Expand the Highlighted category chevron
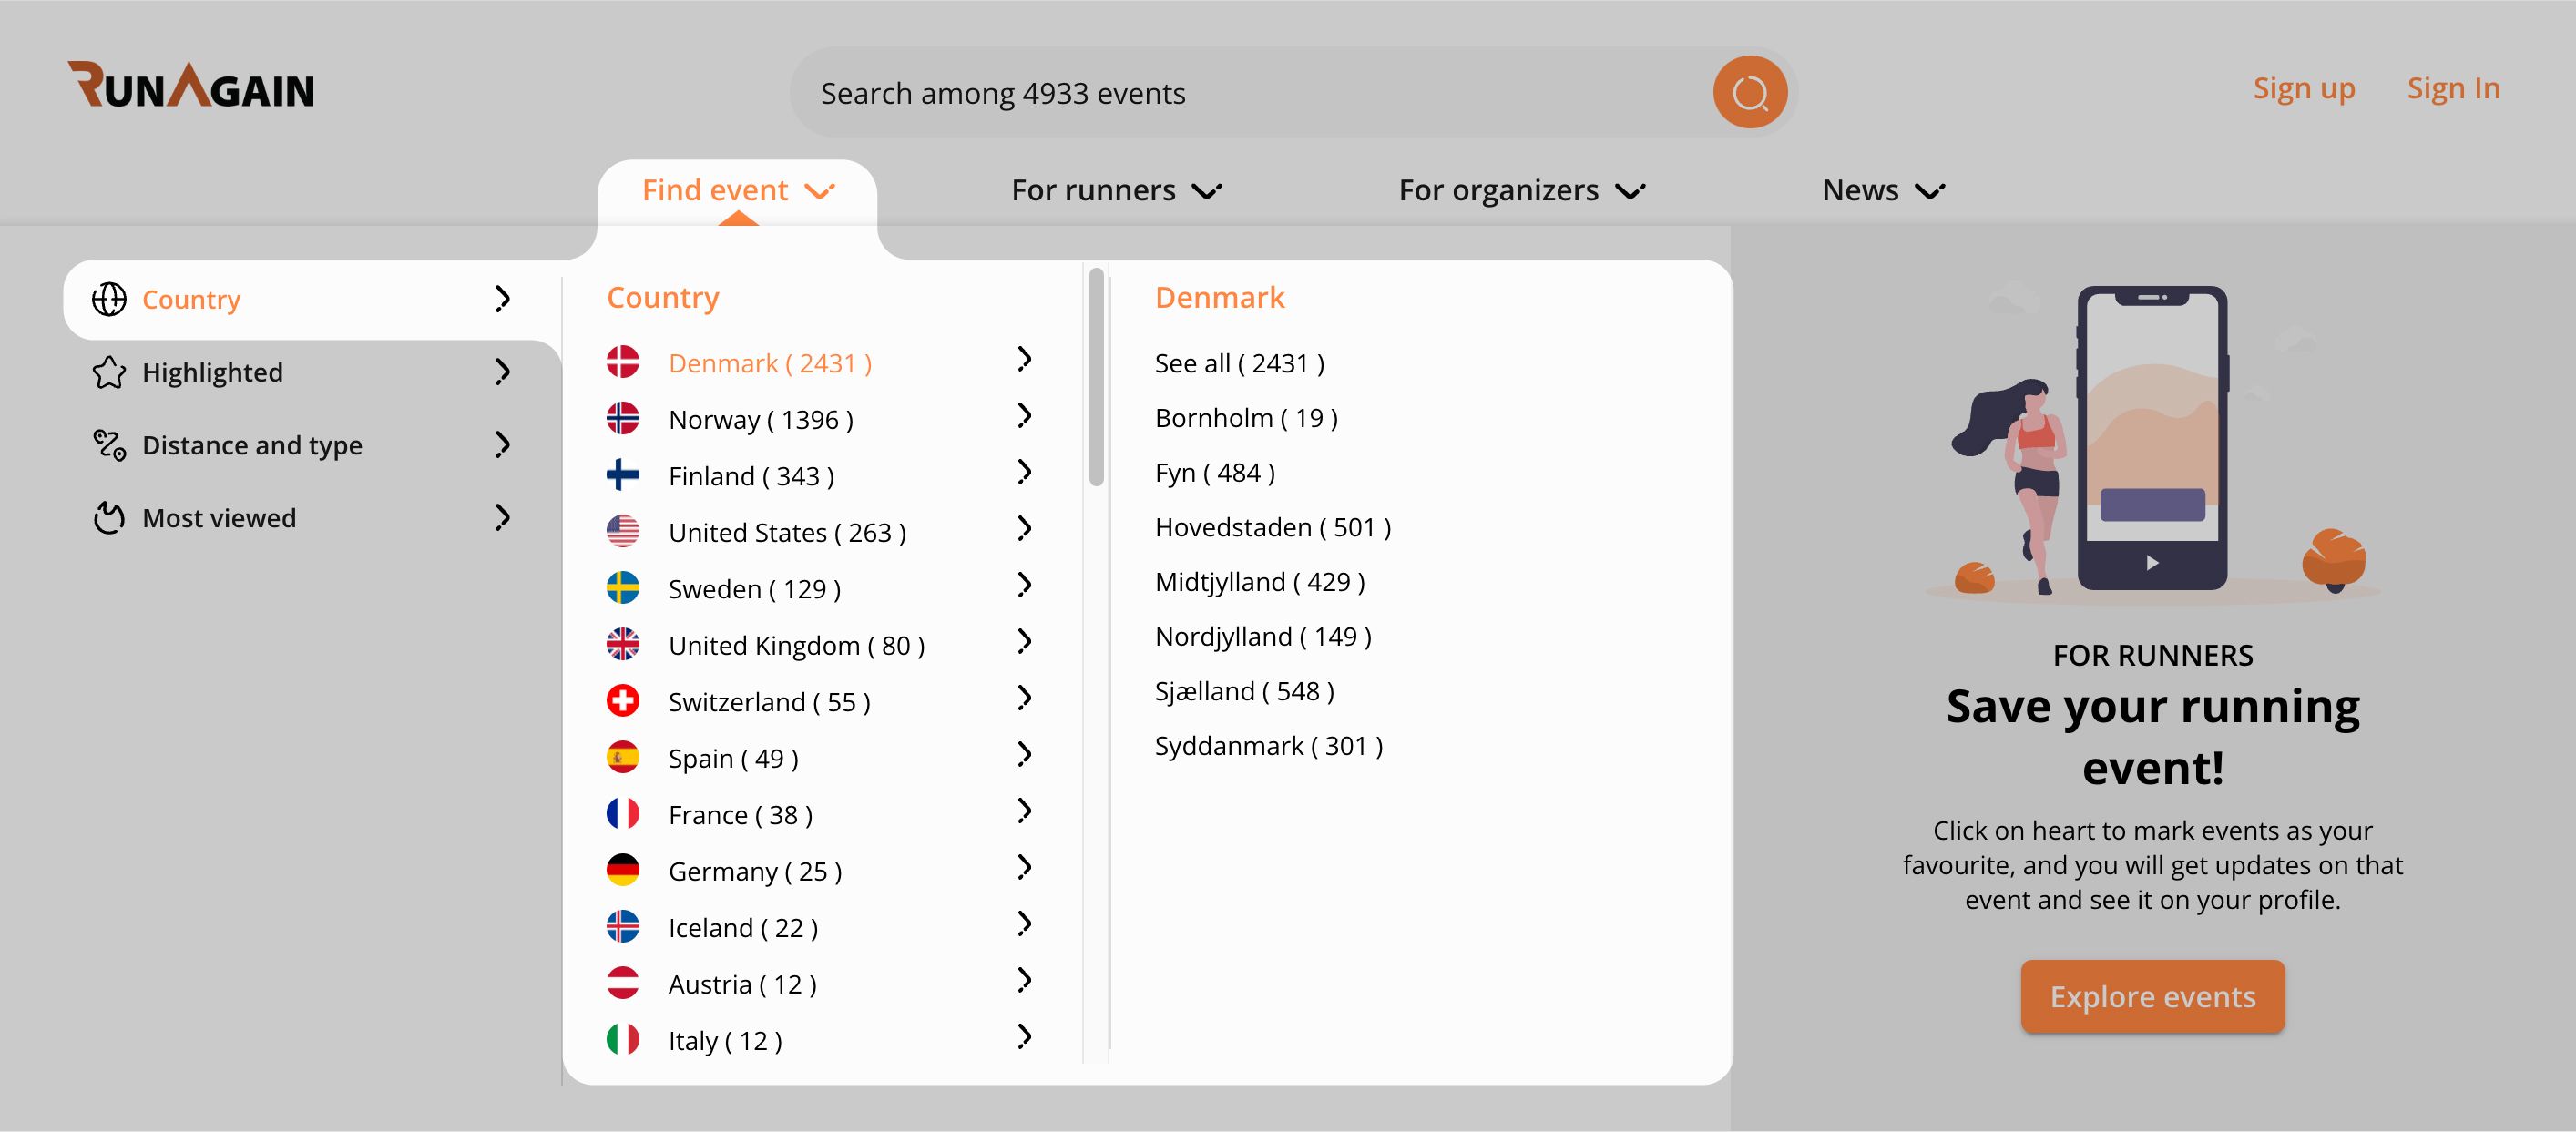The image size is (2576, 1132). click(503, 372)
